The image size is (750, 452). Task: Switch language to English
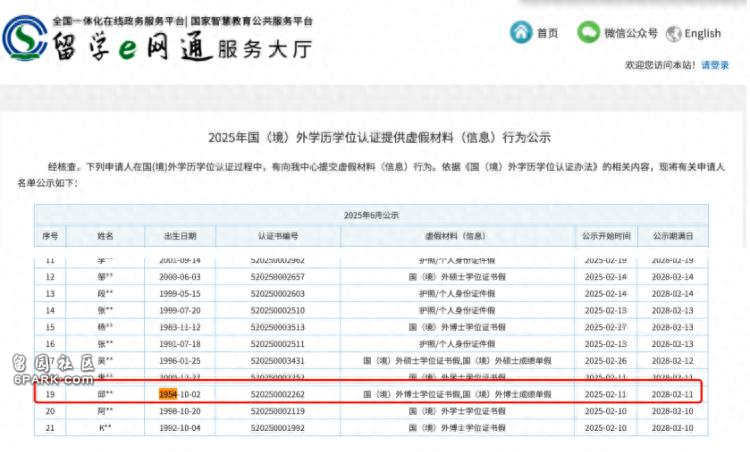tap(702, 33)
